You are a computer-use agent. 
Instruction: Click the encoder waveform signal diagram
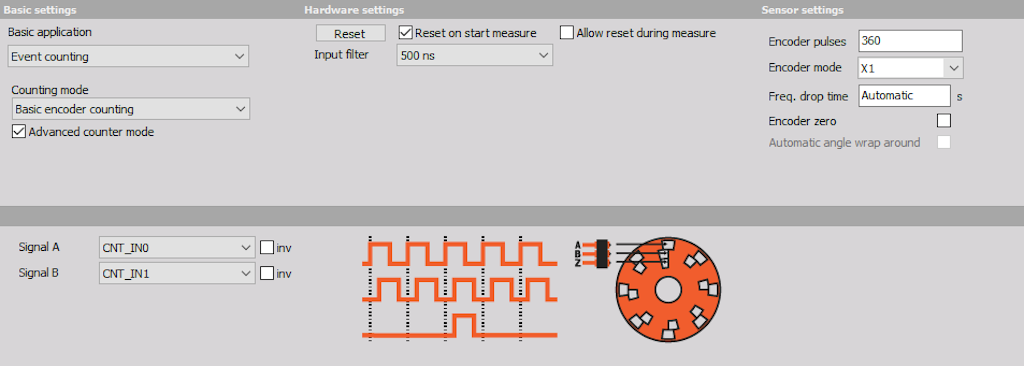tap(460, 288)
